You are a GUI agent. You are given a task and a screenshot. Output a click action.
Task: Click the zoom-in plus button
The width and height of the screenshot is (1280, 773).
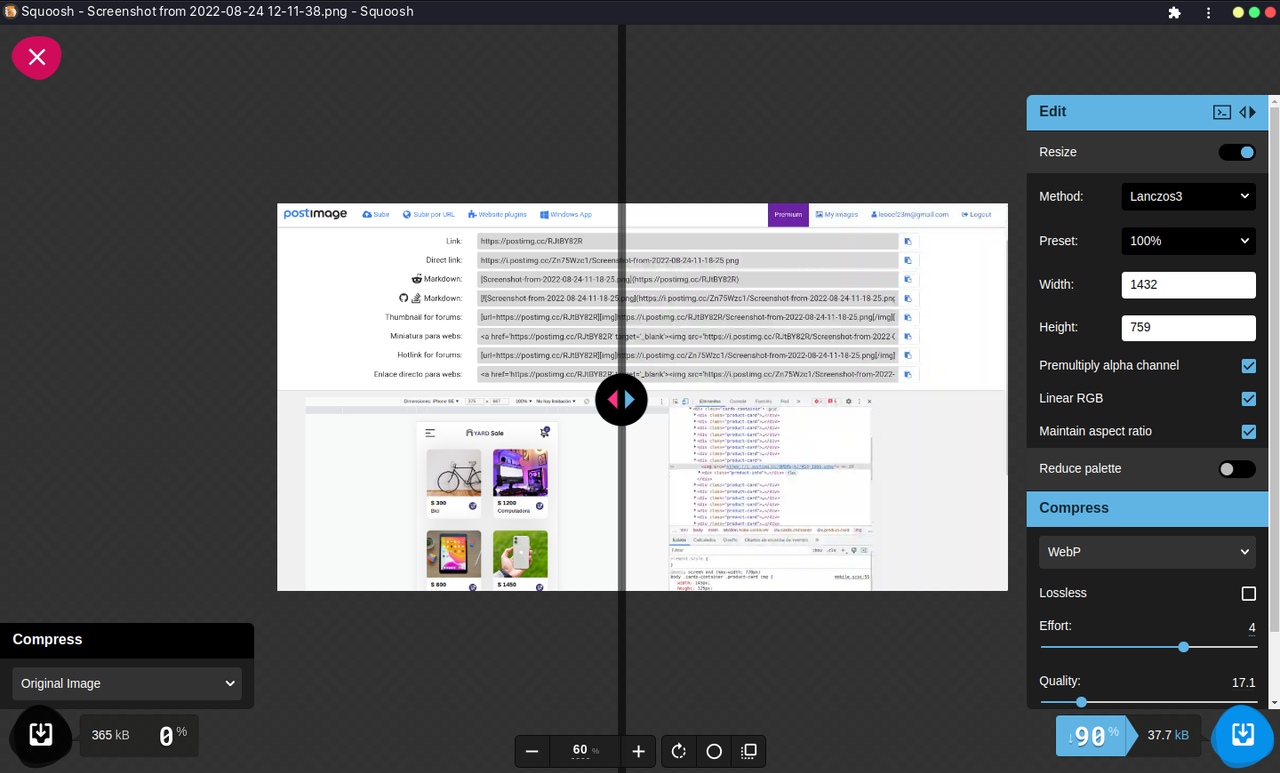coord(638,751)
